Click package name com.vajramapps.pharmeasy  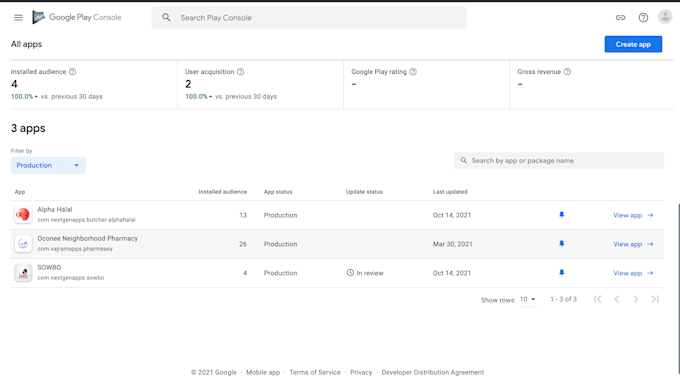coord(75,249)
